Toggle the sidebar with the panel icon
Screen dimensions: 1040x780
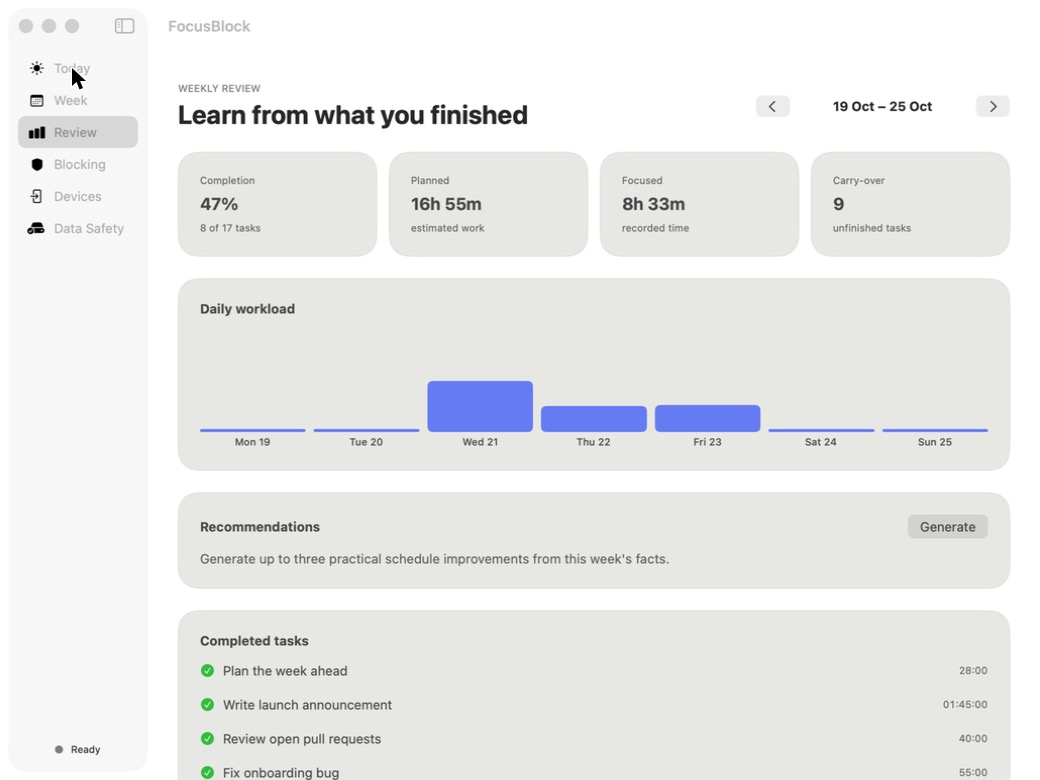pos(124,26)
